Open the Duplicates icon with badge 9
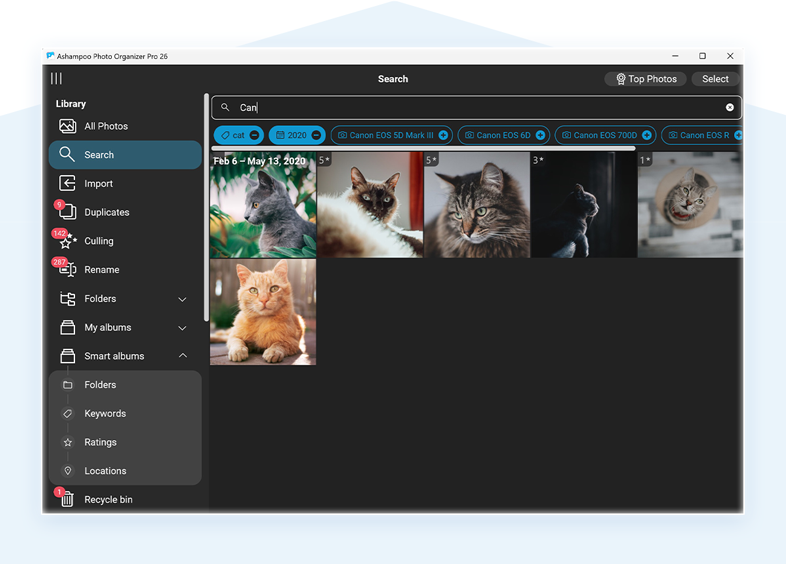The width and height of the screenshot is (786, 564). (67, 212)
